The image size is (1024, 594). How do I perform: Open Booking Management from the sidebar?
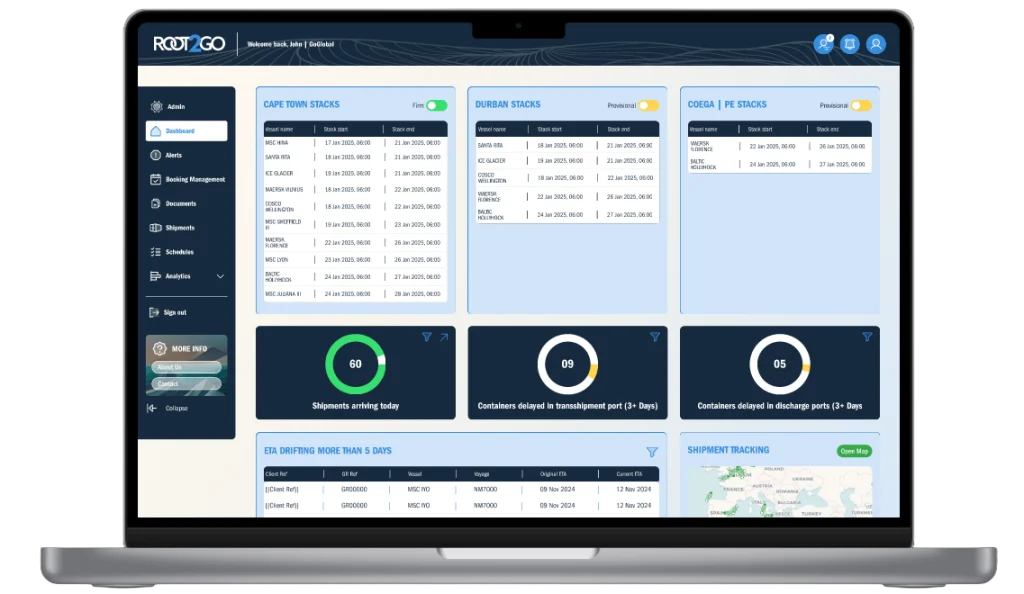187,180
